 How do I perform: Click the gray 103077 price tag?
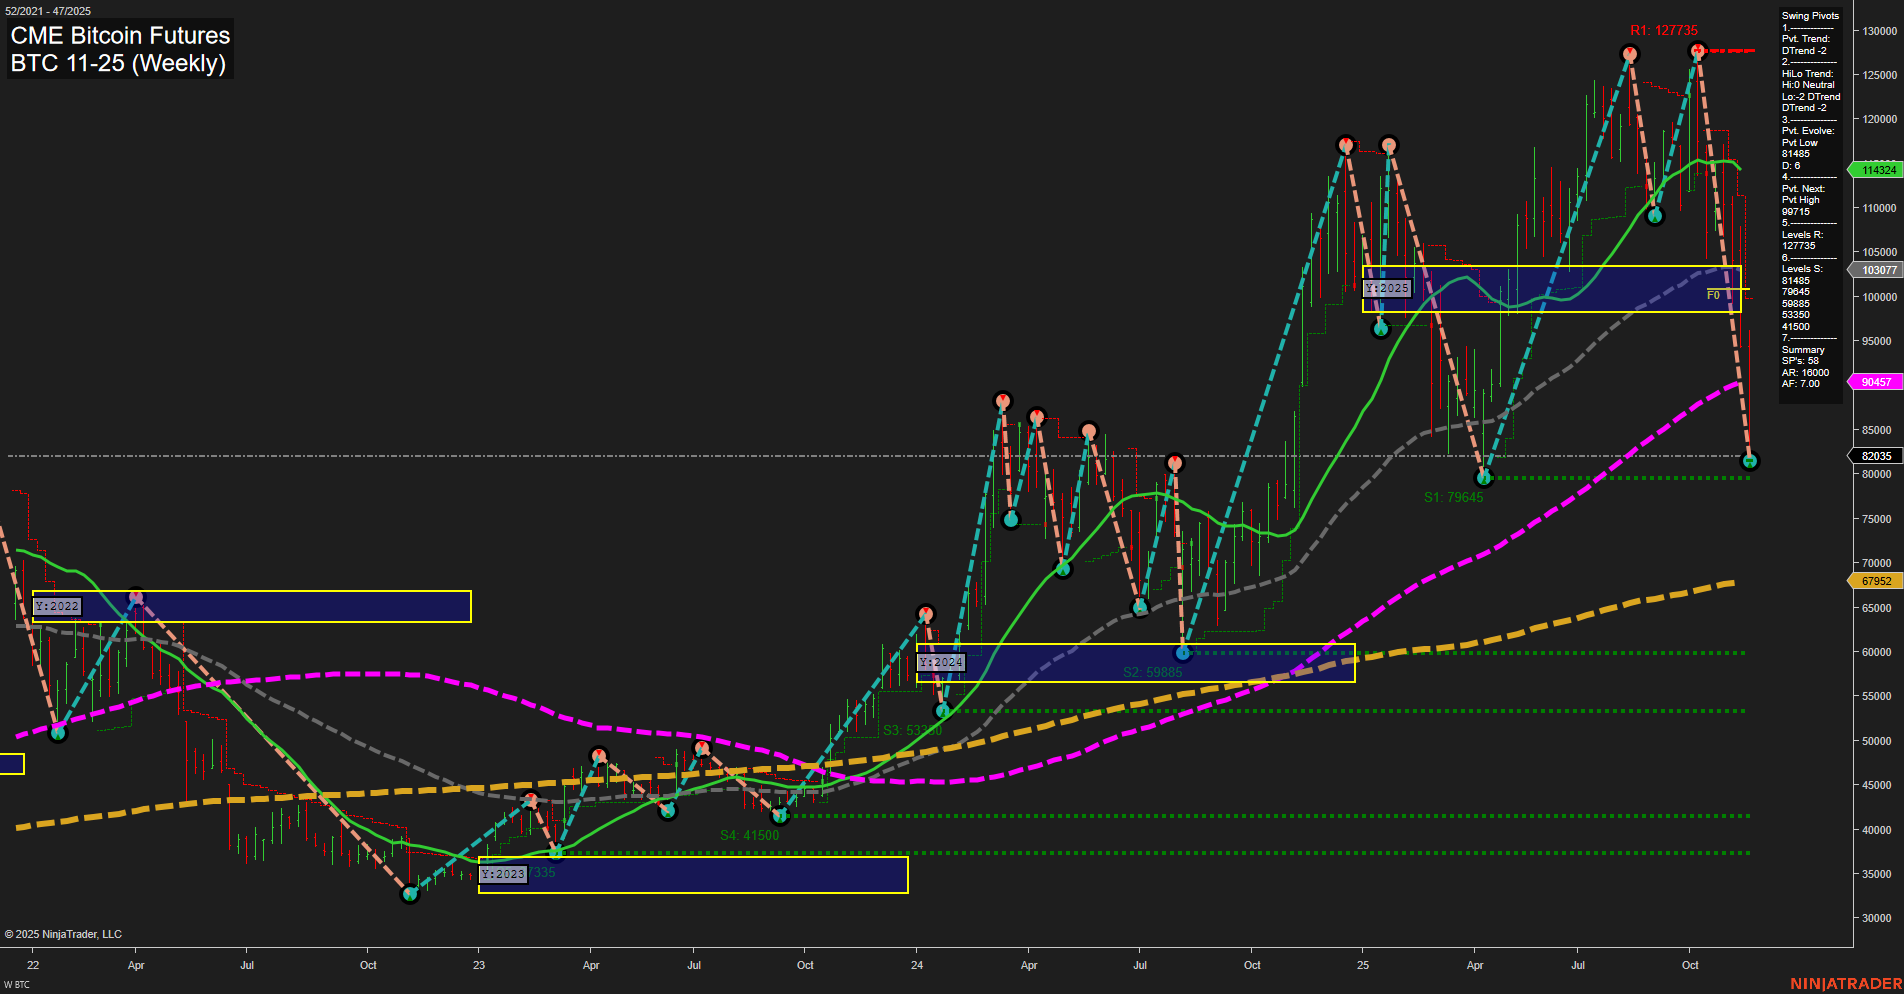coord(1876,270)
